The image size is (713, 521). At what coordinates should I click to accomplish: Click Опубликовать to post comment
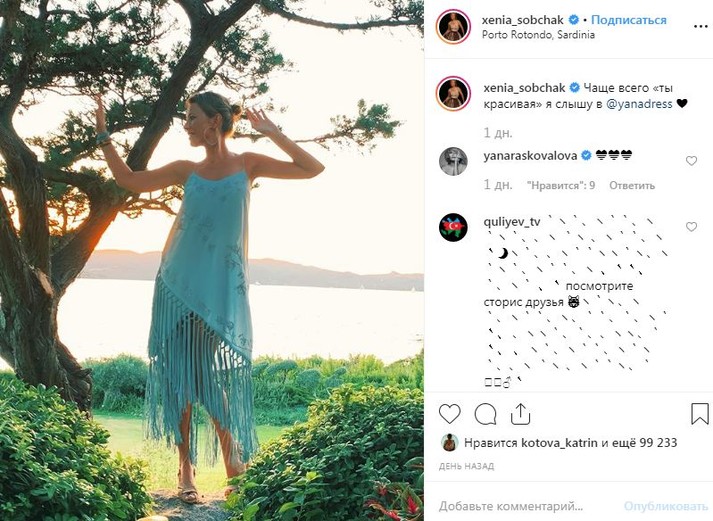point(664,506)
